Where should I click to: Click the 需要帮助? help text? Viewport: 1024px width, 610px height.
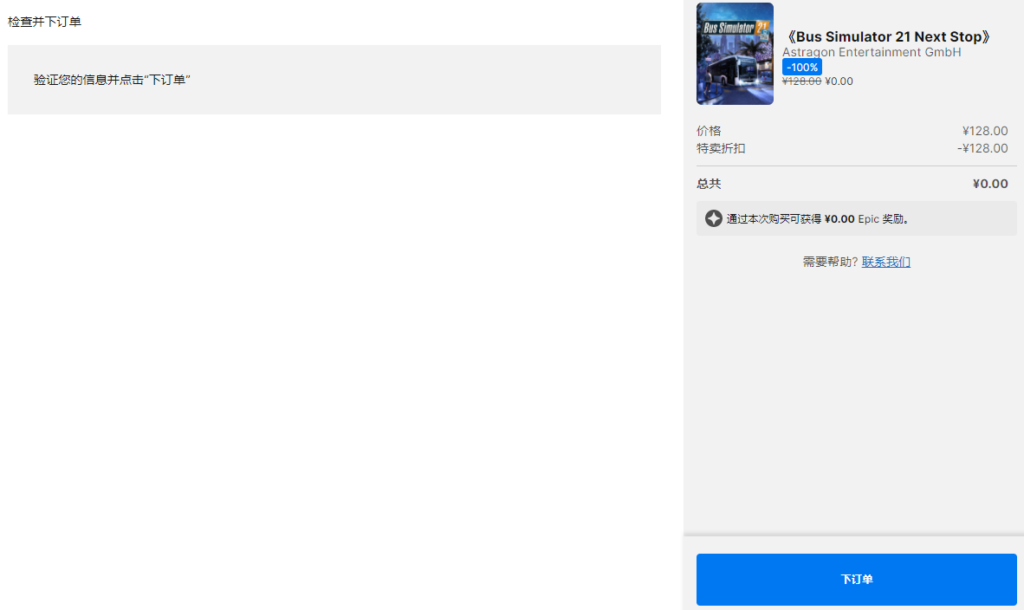[829, 262]
